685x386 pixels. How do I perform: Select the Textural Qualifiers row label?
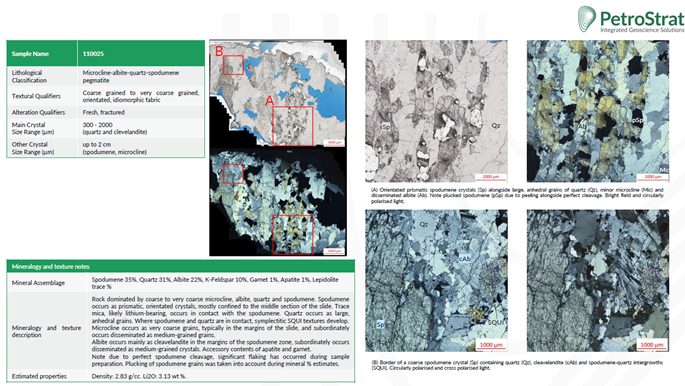(36, 96)
